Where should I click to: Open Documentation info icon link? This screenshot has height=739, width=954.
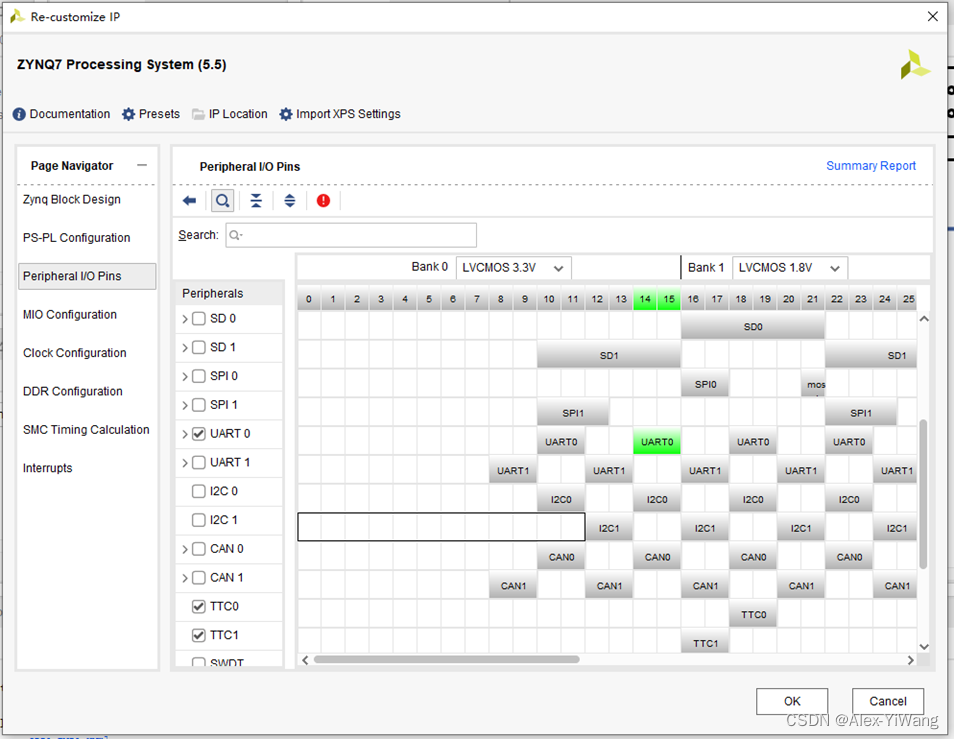point(61,114)
